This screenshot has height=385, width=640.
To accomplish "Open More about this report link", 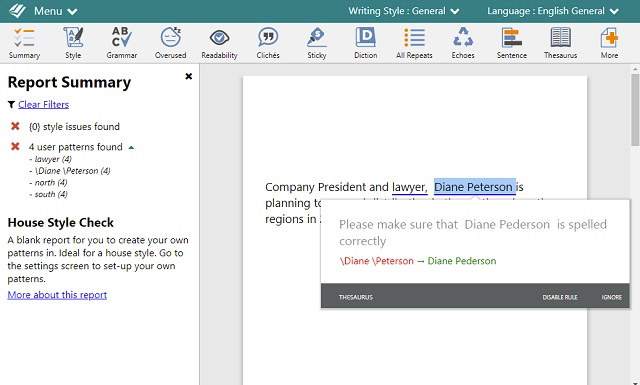I will (57, 295).
